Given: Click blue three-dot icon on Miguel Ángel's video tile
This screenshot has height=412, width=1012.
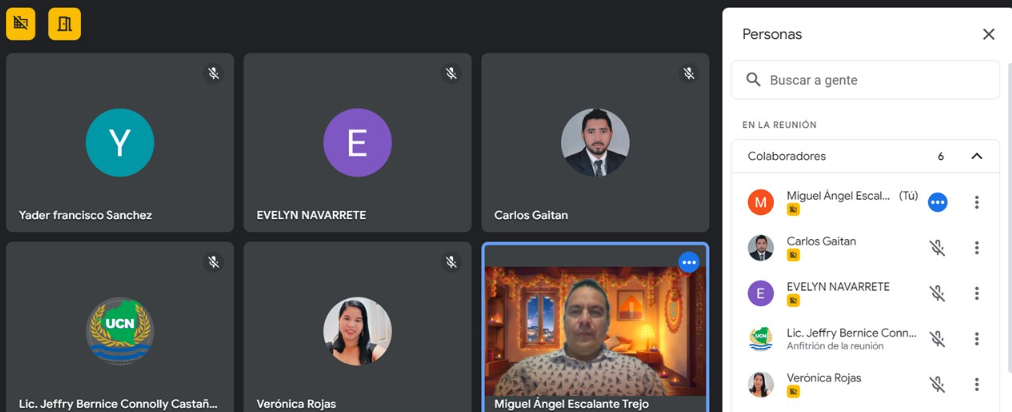Looking at the screenshot, I should click(688, 262).
